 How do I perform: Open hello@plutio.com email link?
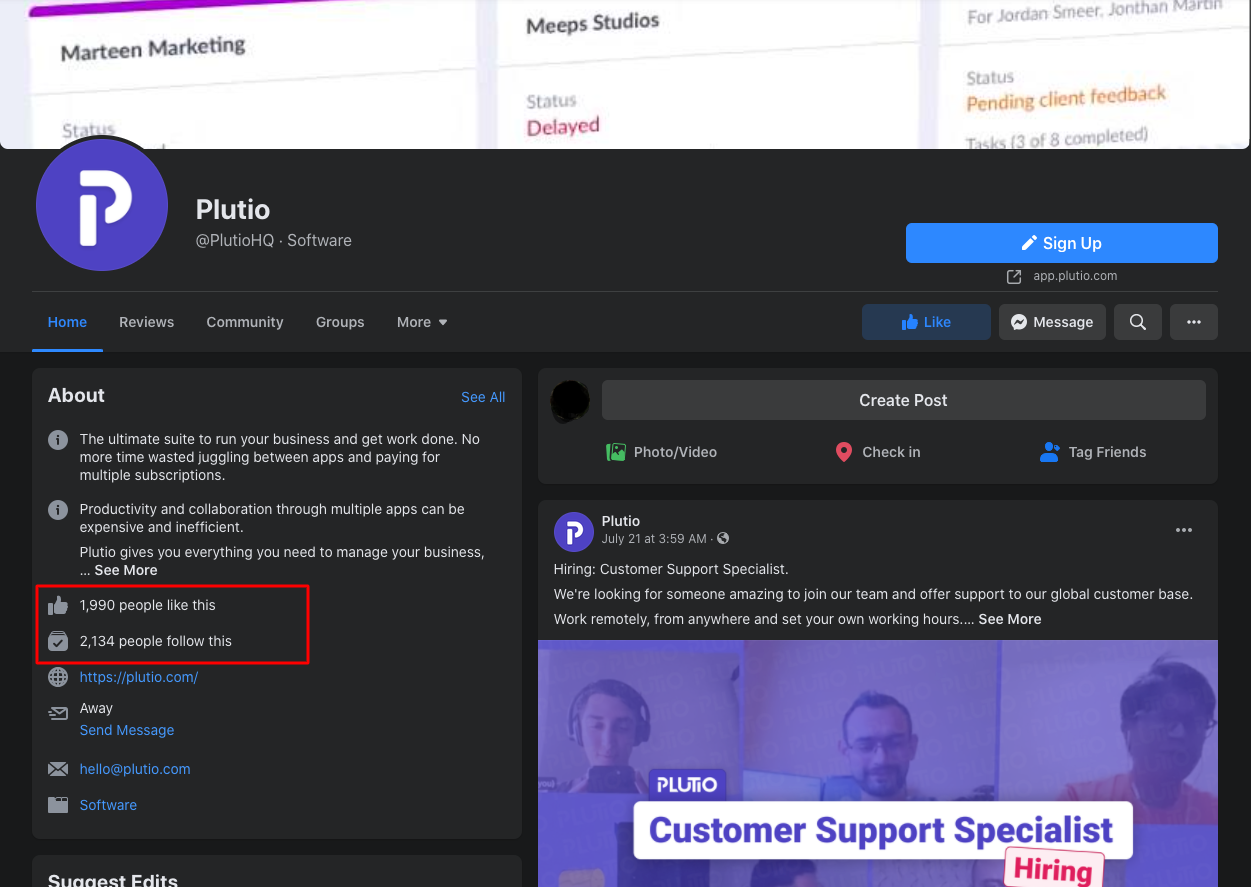click(135, 769)
